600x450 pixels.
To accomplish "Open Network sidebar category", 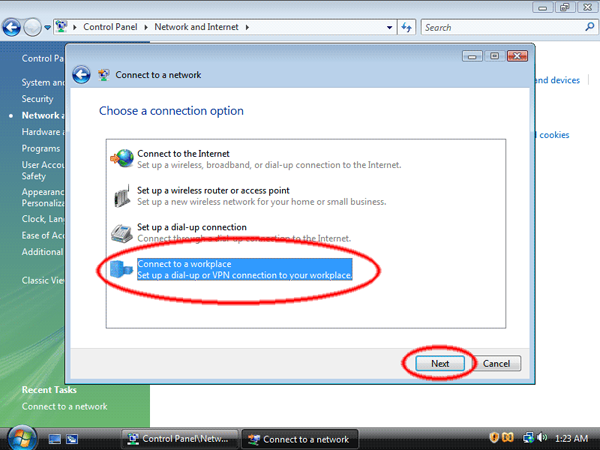I will (43, 115).
